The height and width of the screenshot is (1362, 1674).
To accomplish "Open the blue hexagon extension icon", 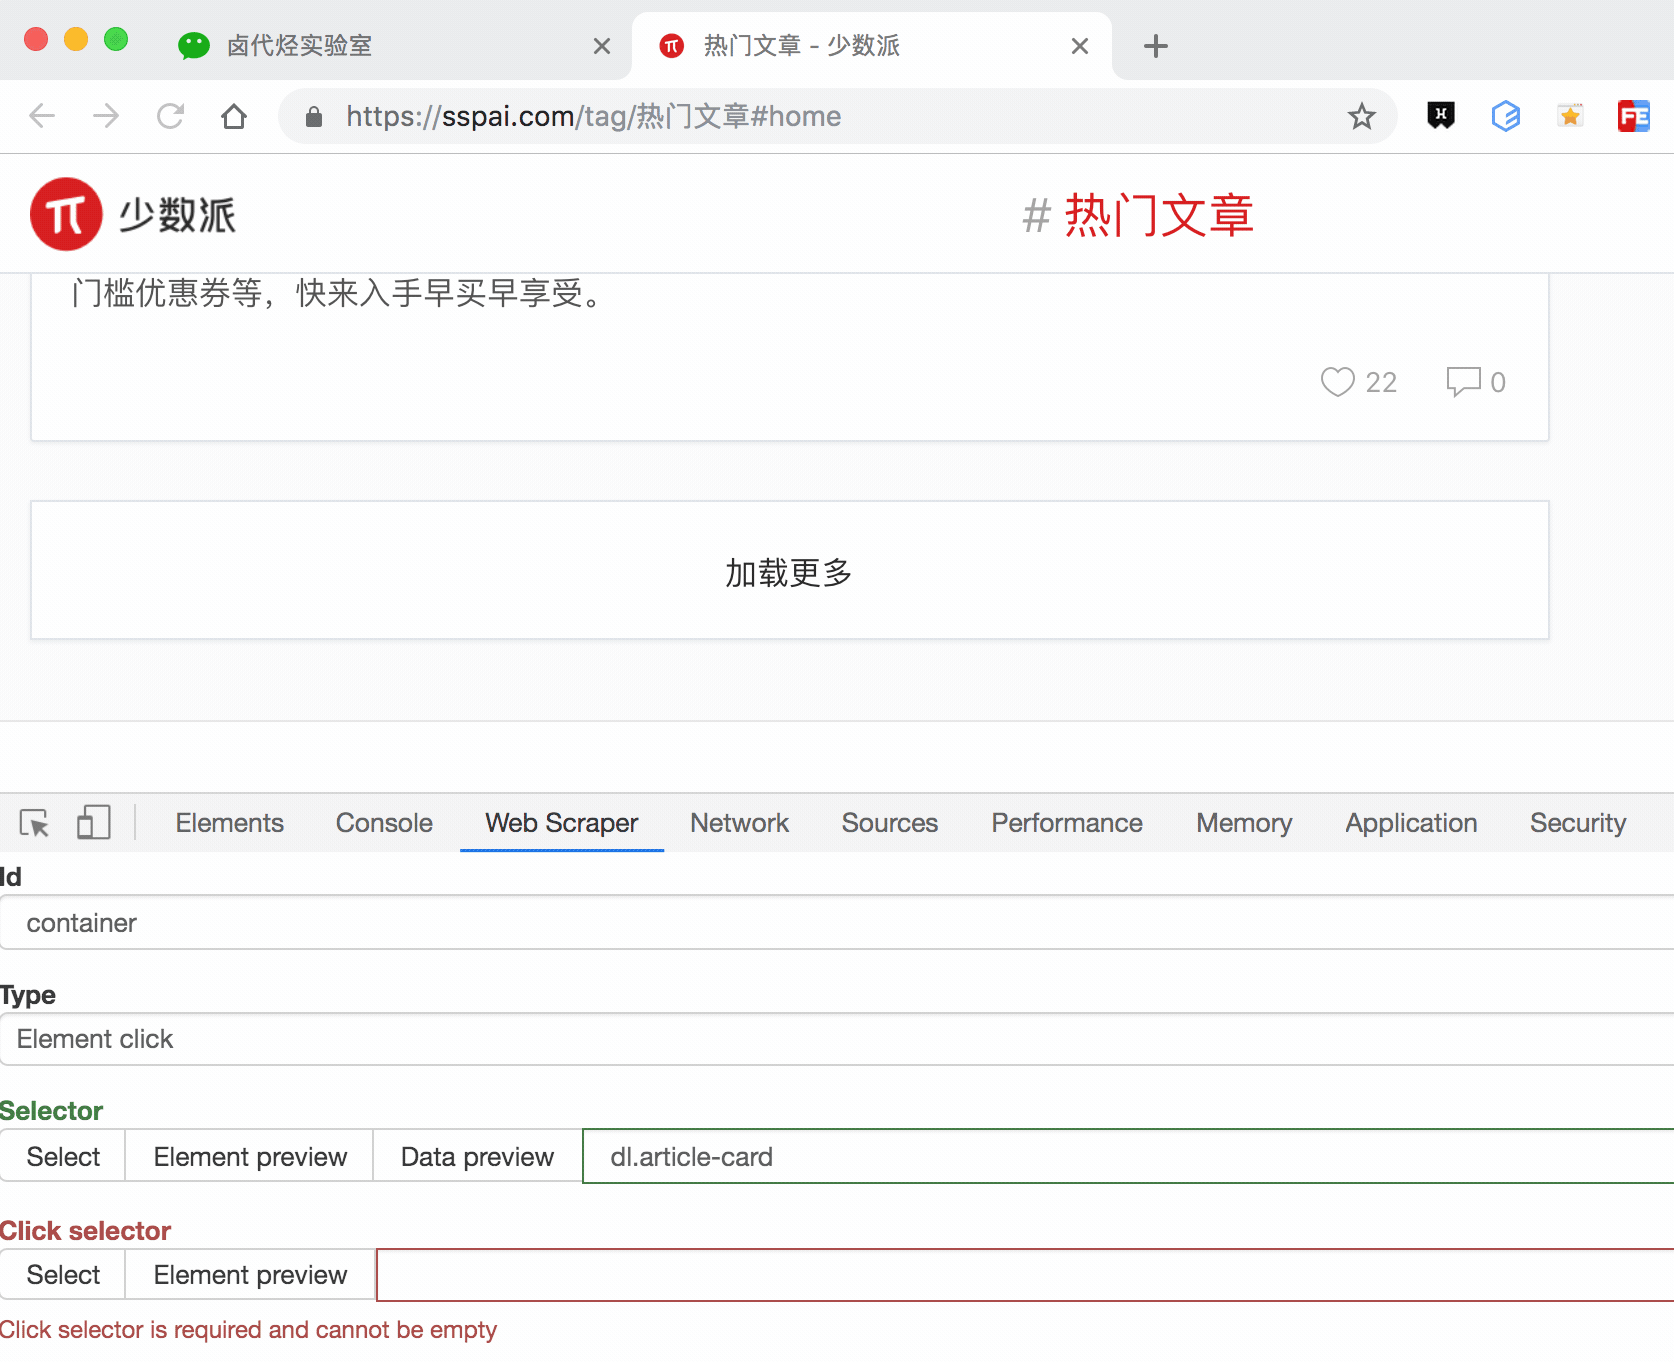I will 1505,116.
